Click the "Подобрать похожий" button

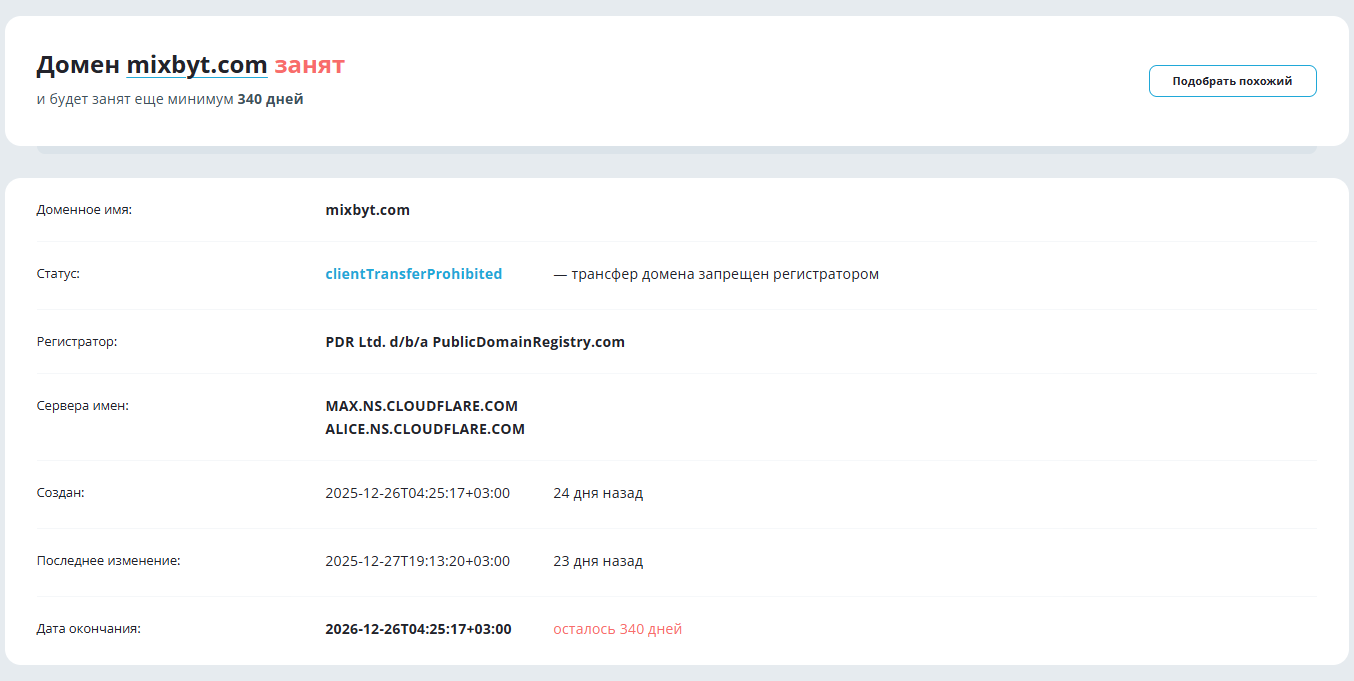click(x=1232, y=81)
